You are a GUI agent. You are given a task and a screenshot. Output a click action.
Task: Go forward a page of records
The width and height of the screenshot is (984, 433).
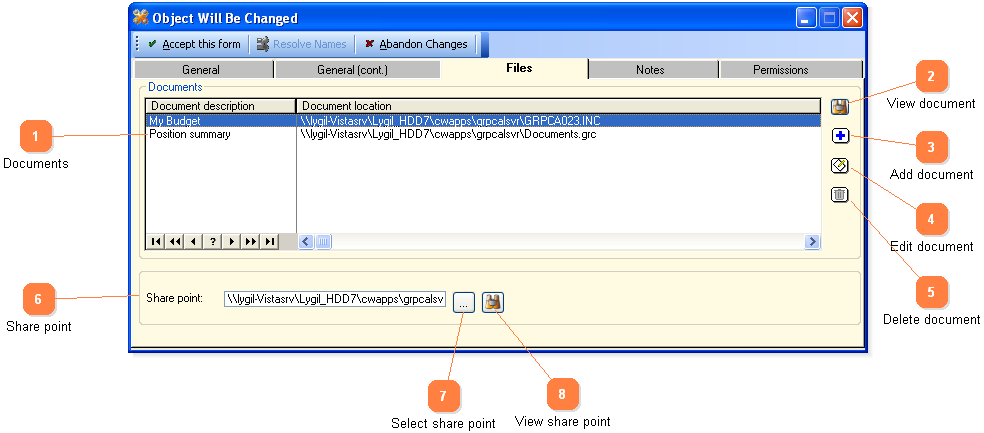[250, 242]
